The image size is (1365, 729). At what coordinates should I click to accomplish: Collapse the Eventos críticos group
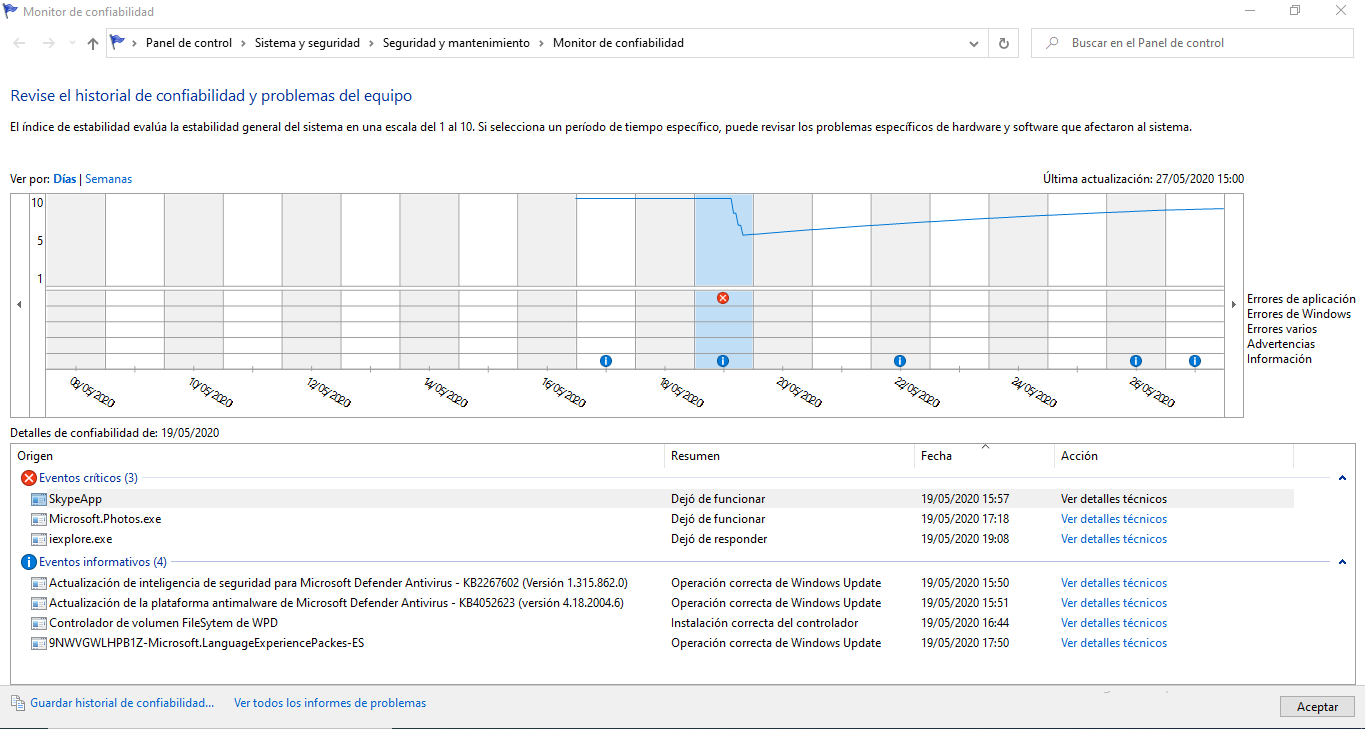1342,478
